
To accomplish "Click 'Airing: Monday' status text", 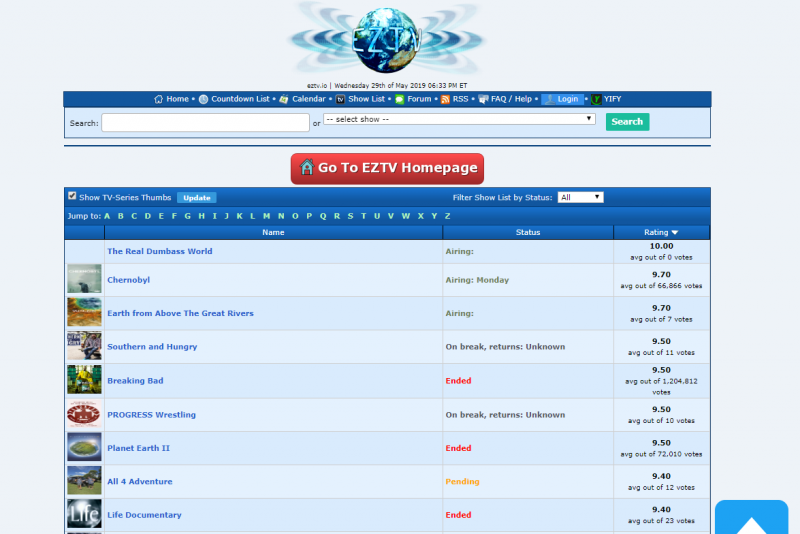I will pyautogui.click(x=477, y=280).
